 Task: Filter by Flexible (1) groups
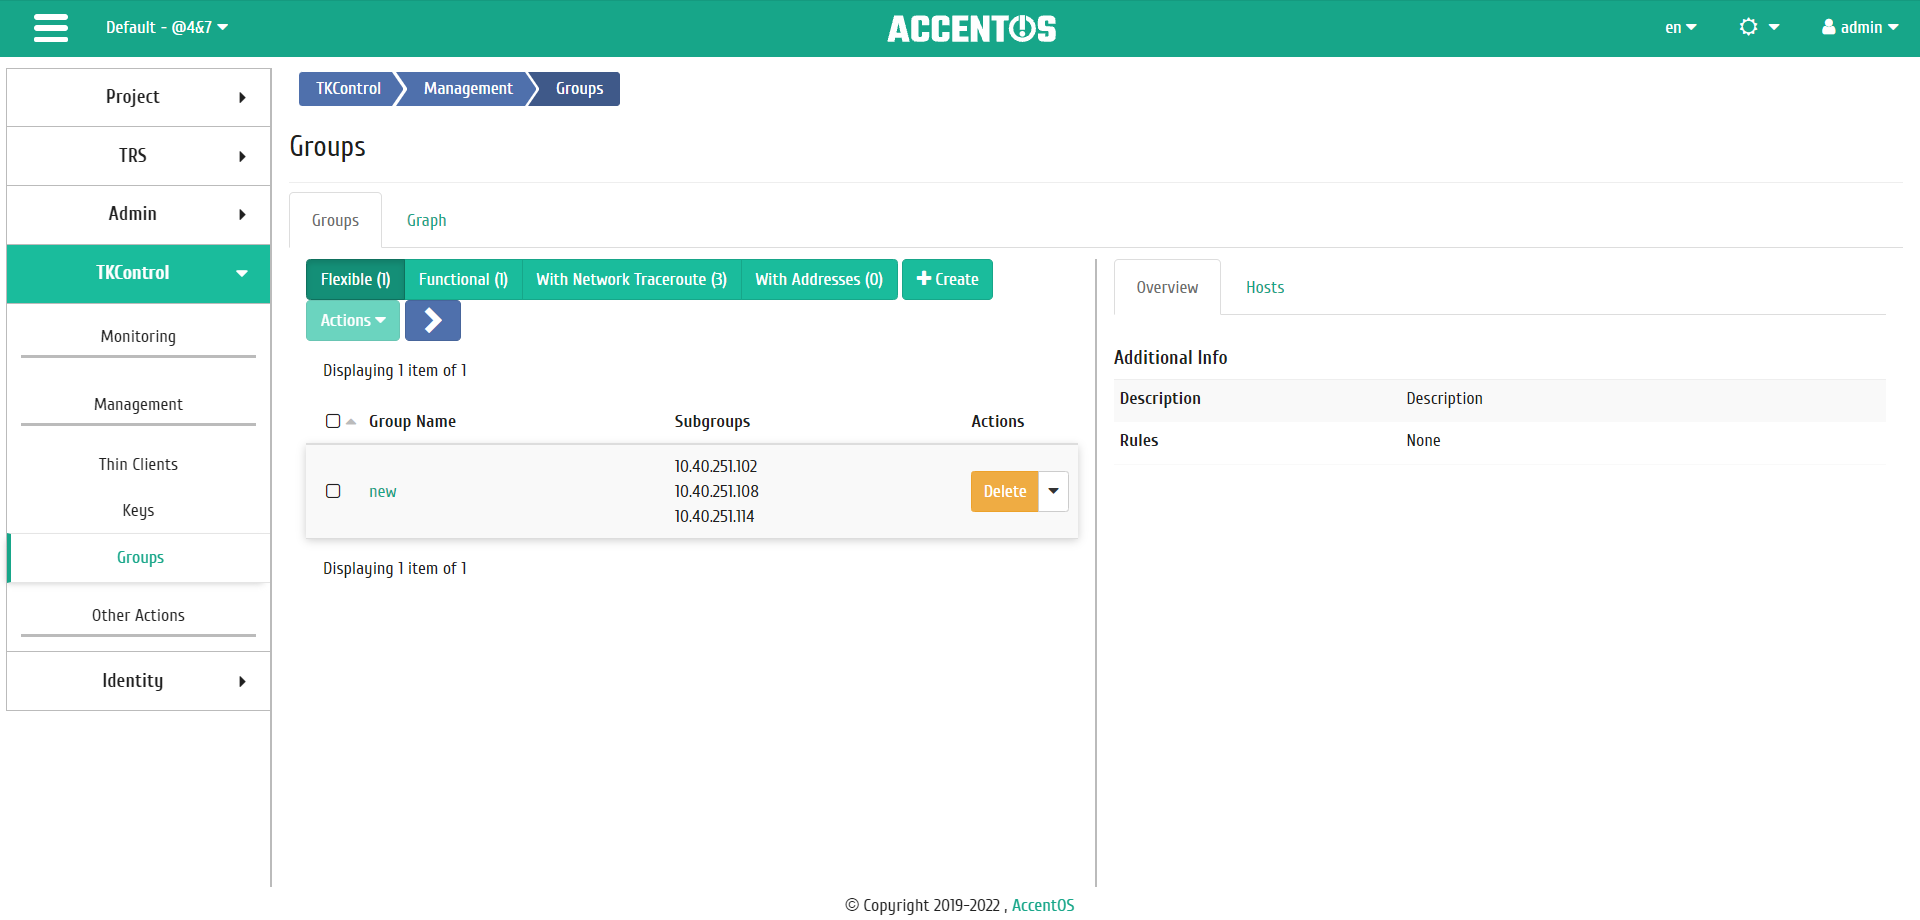point(355,280)
